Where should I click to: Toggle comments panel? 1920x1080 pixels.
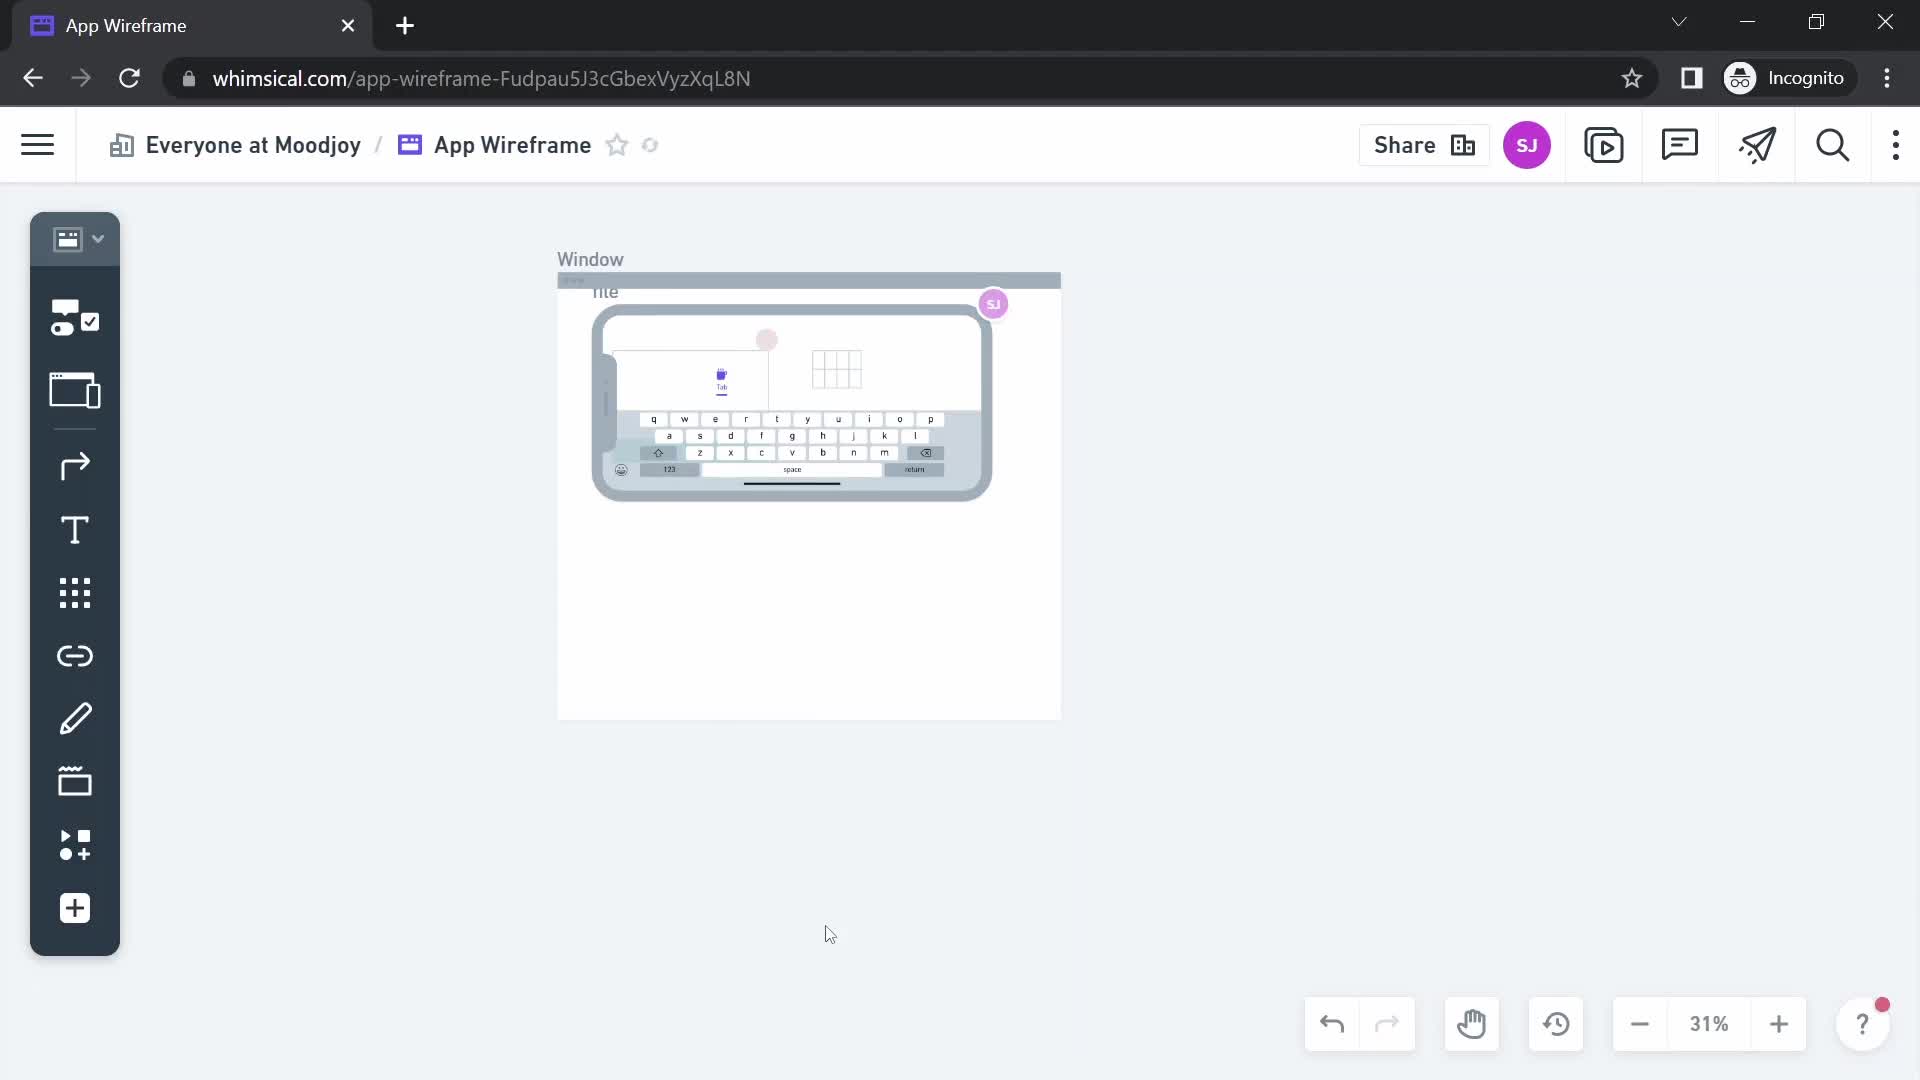tap(1681, 145)
